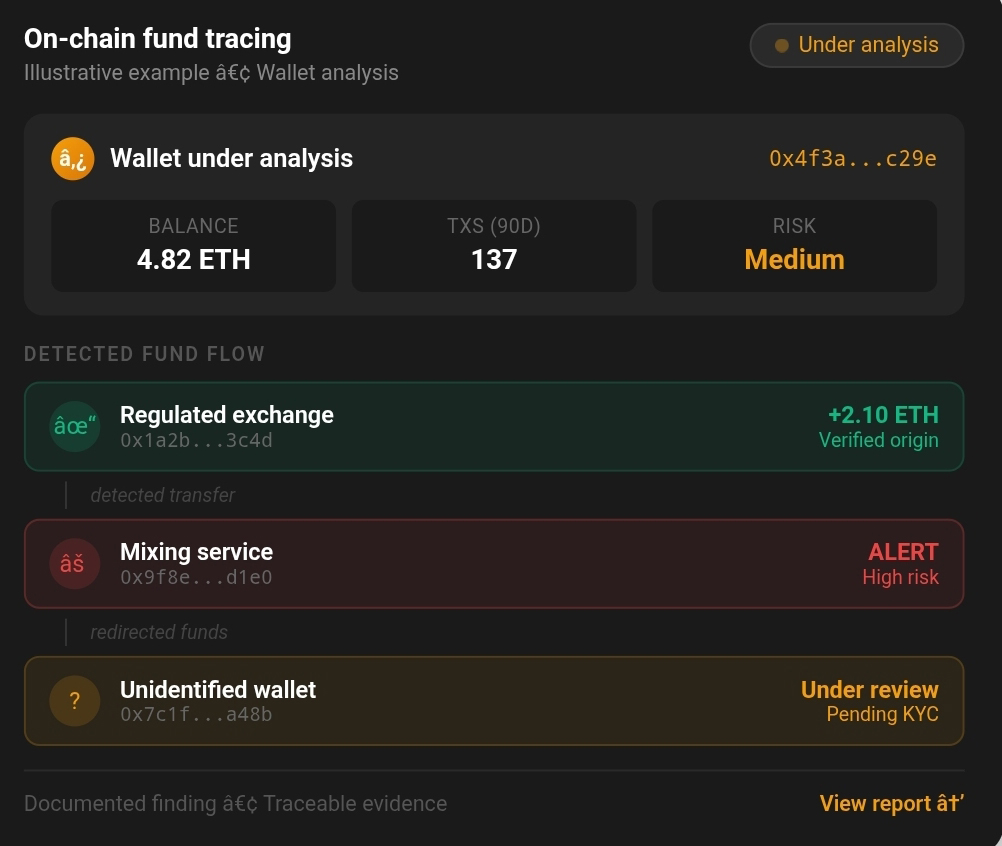Click address 0x9f8e...d1e0 under Mixing service
The width and height of the screenshot is (1002, 846).
(196, 578)
